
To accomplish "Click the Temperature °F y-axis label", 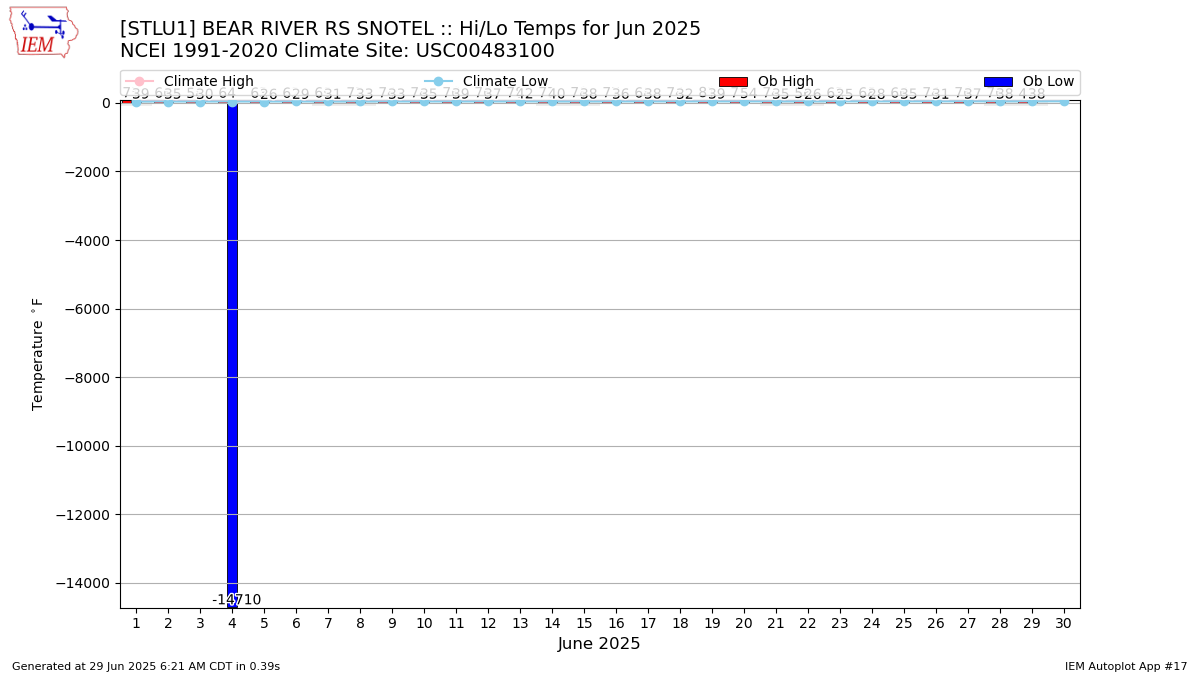I will pos(38,354).
